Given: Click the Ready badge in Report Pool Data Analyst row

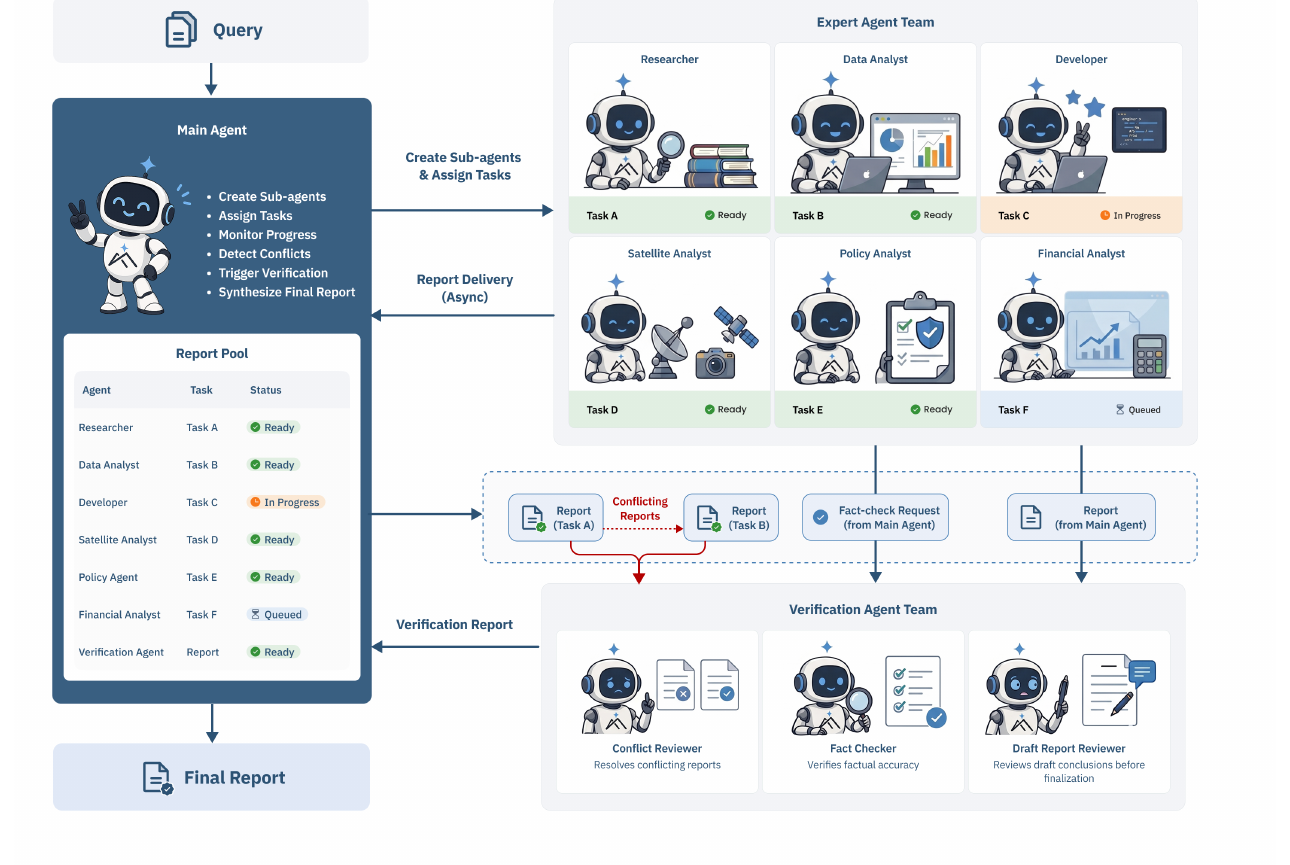Looking at the screenshot, I should tap(273, 465).
